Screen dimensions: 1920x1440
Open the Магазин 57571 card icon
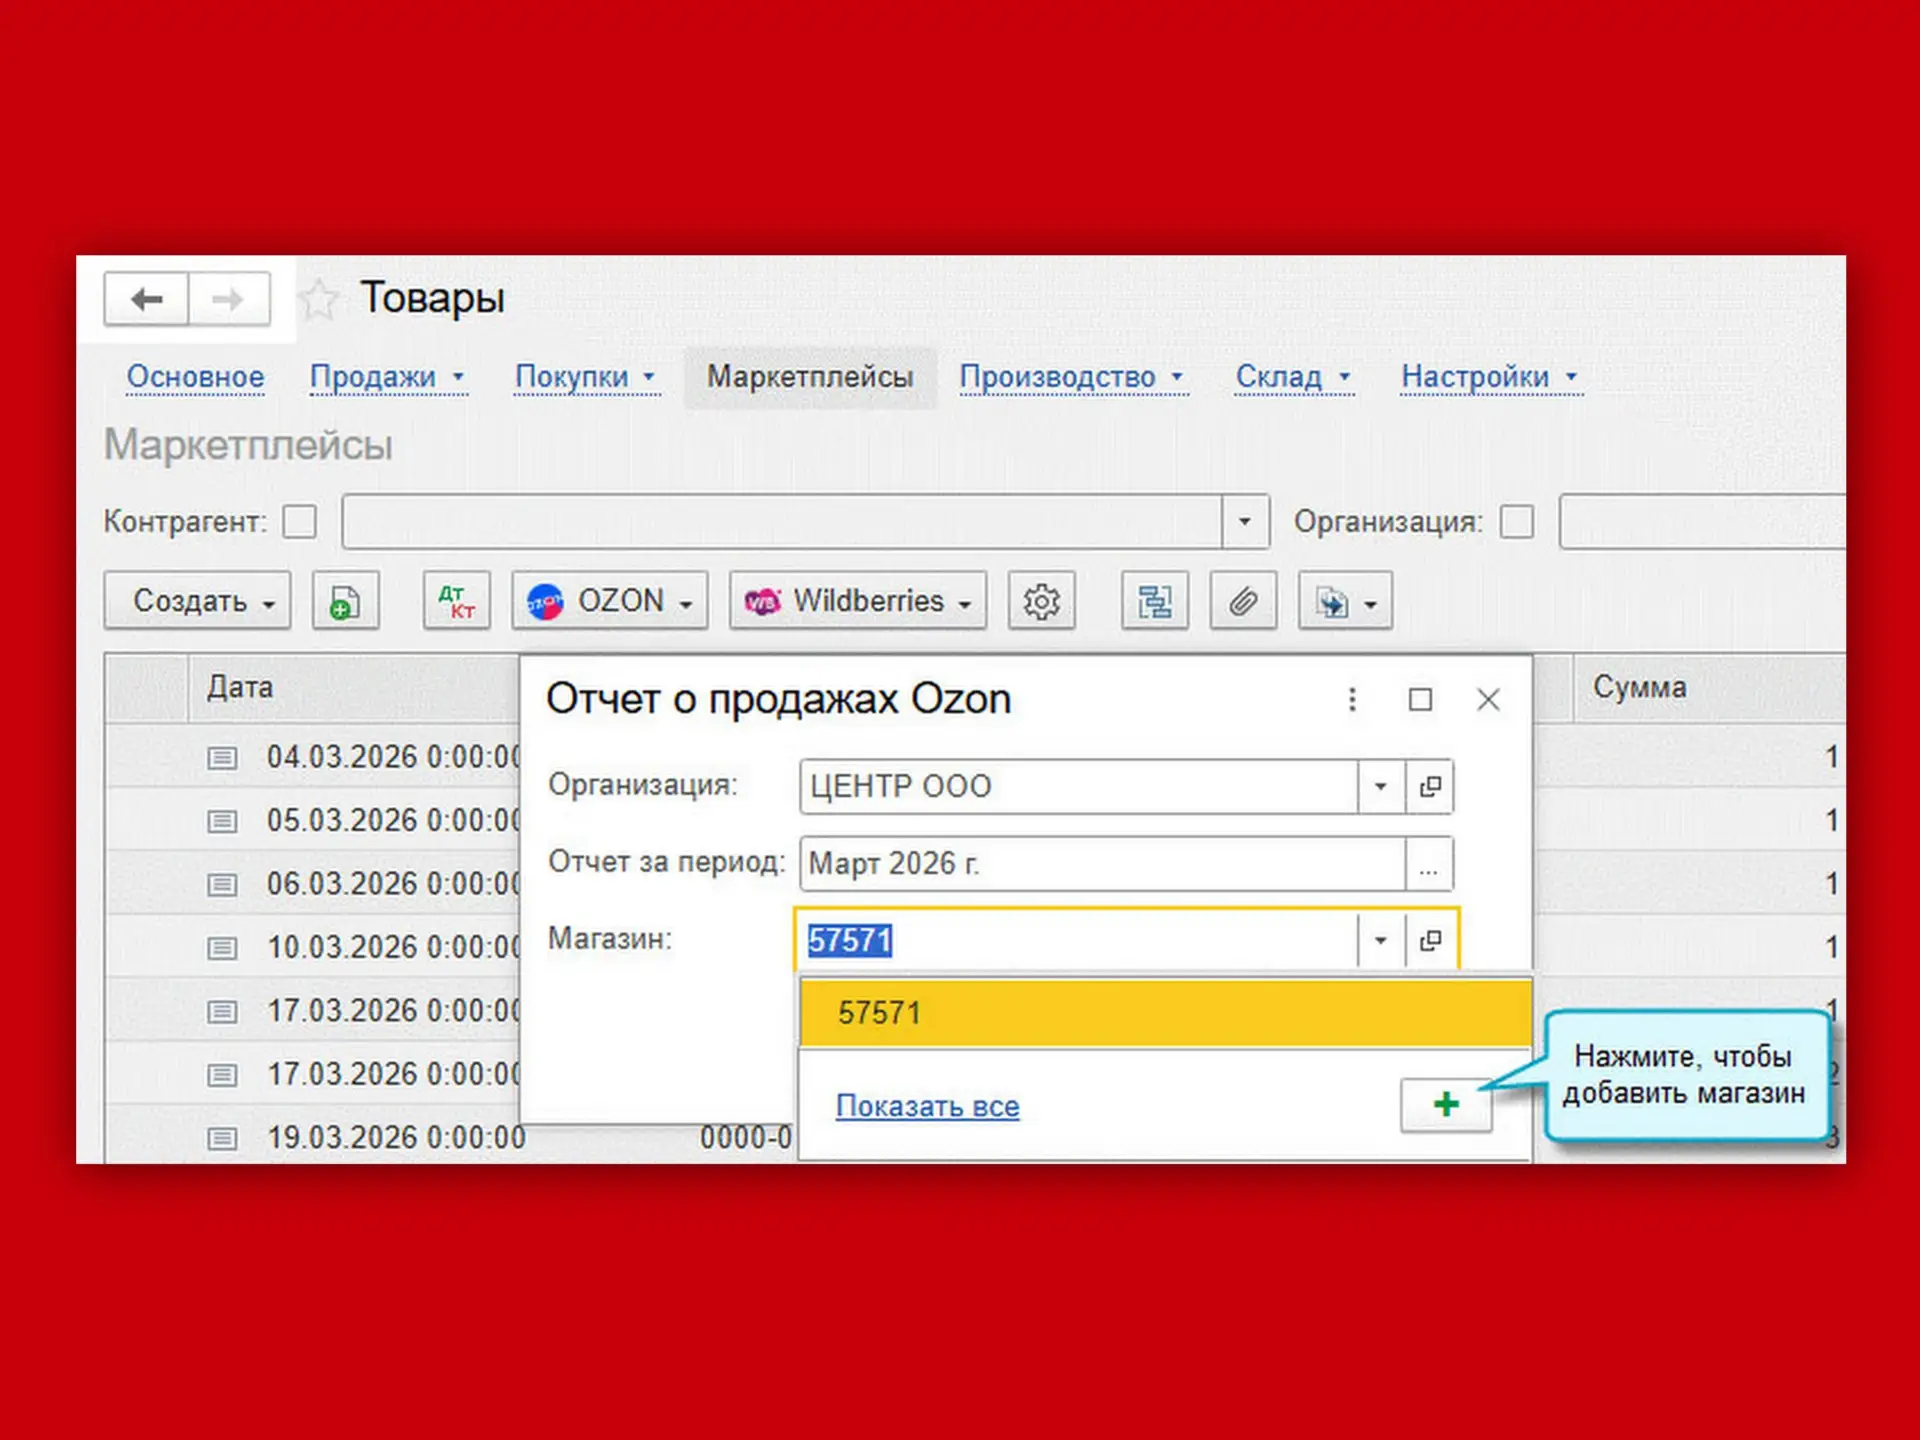point(1430,940)
